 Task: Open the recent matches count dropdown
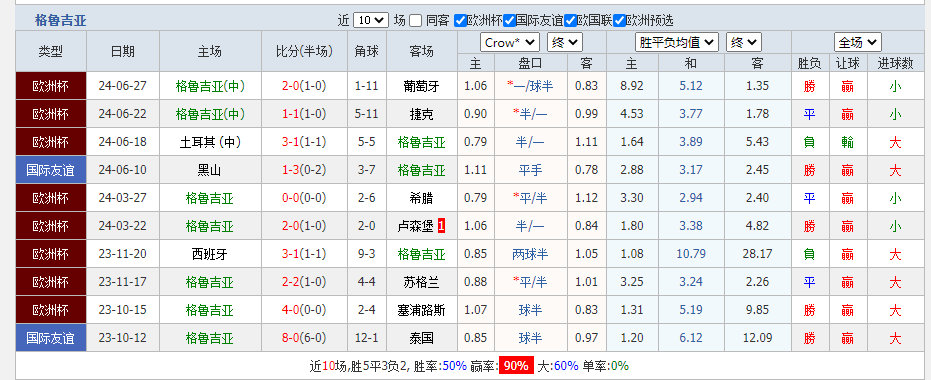[x=370, y=20]
